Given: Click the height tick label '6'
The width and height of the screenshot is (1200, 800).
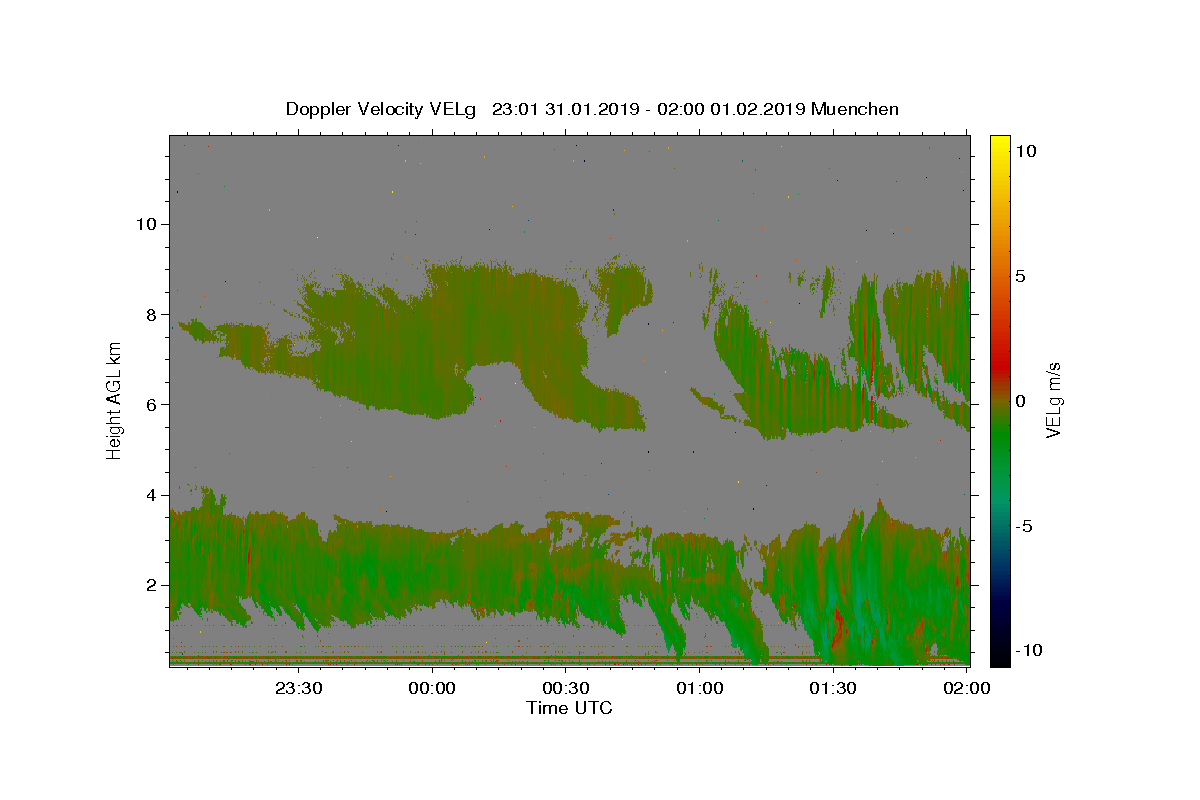Looking at the screenshot, I should (x=153, y=404).
